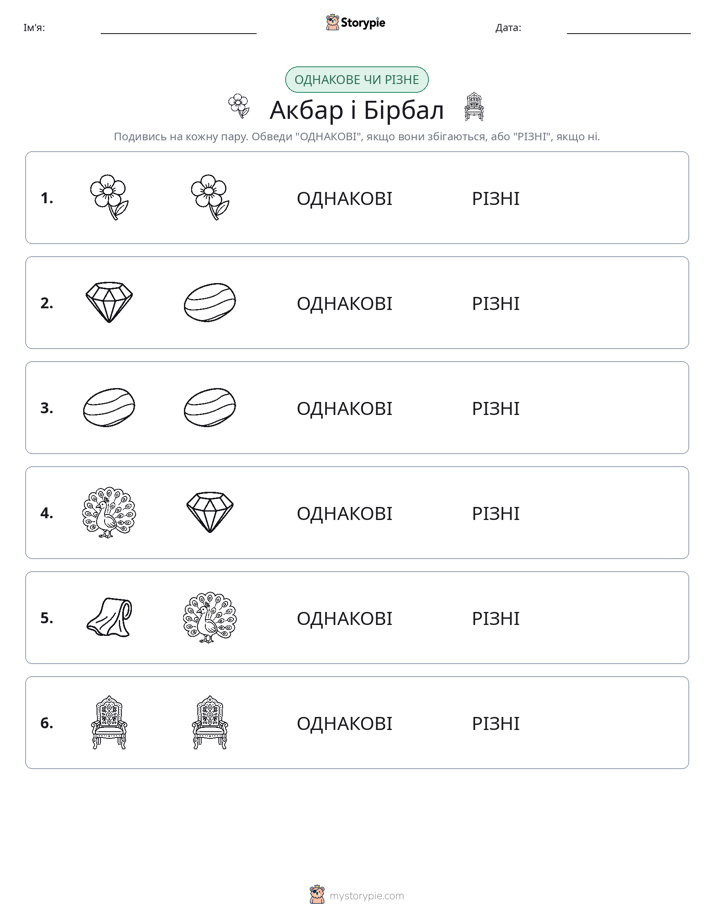714x924 pixels.
Task: Click the diamond gem in row 4
Action: pos(210,513)
